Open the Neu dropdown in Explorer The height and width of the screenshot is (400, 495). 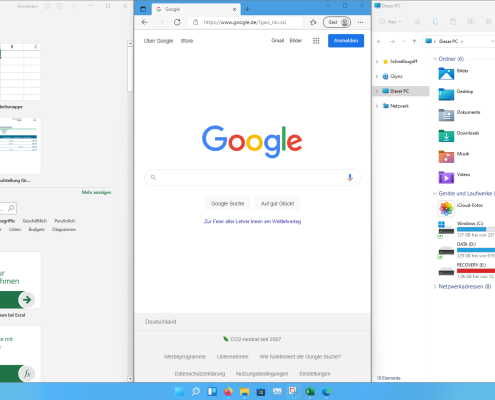pos(390,22)
